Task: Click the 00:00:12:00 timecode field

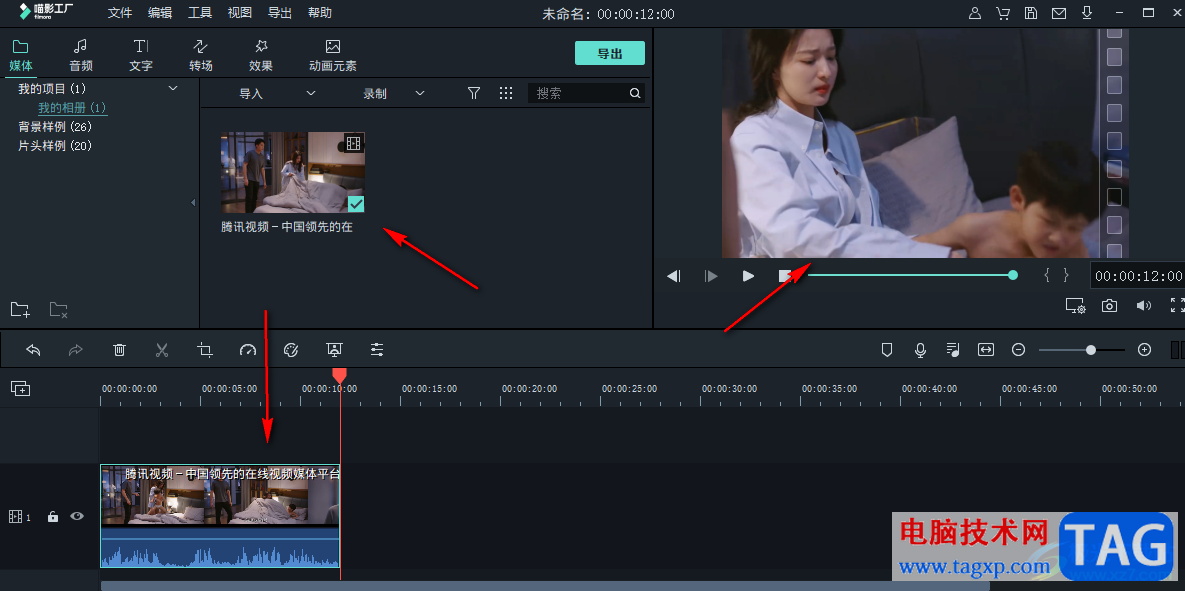Action: click(x=1137, y=275)
